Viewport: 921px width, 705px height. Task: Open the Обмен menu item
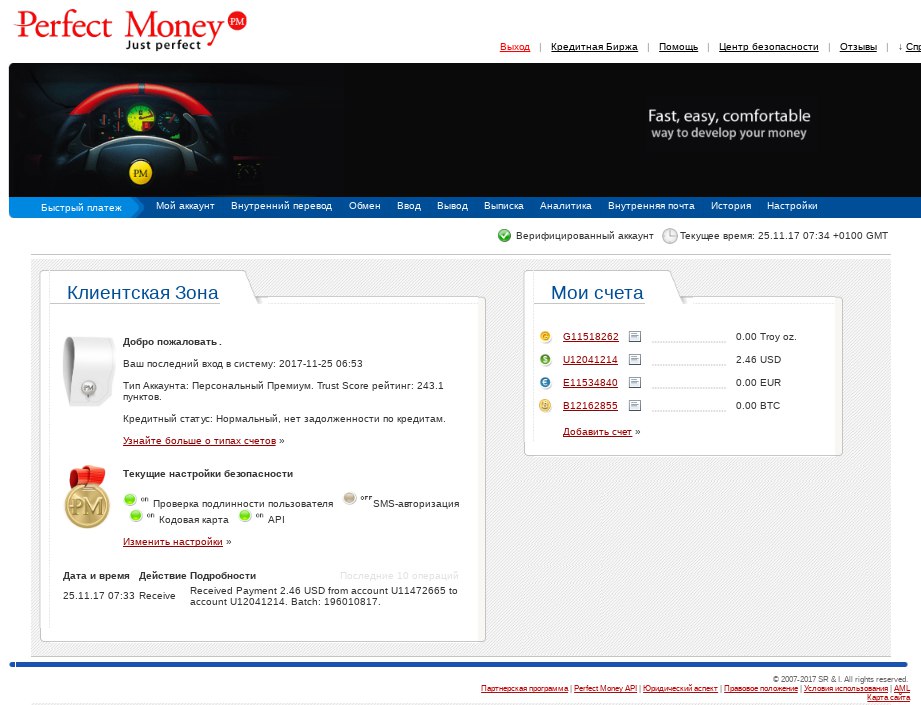click(x=365, y=206)
